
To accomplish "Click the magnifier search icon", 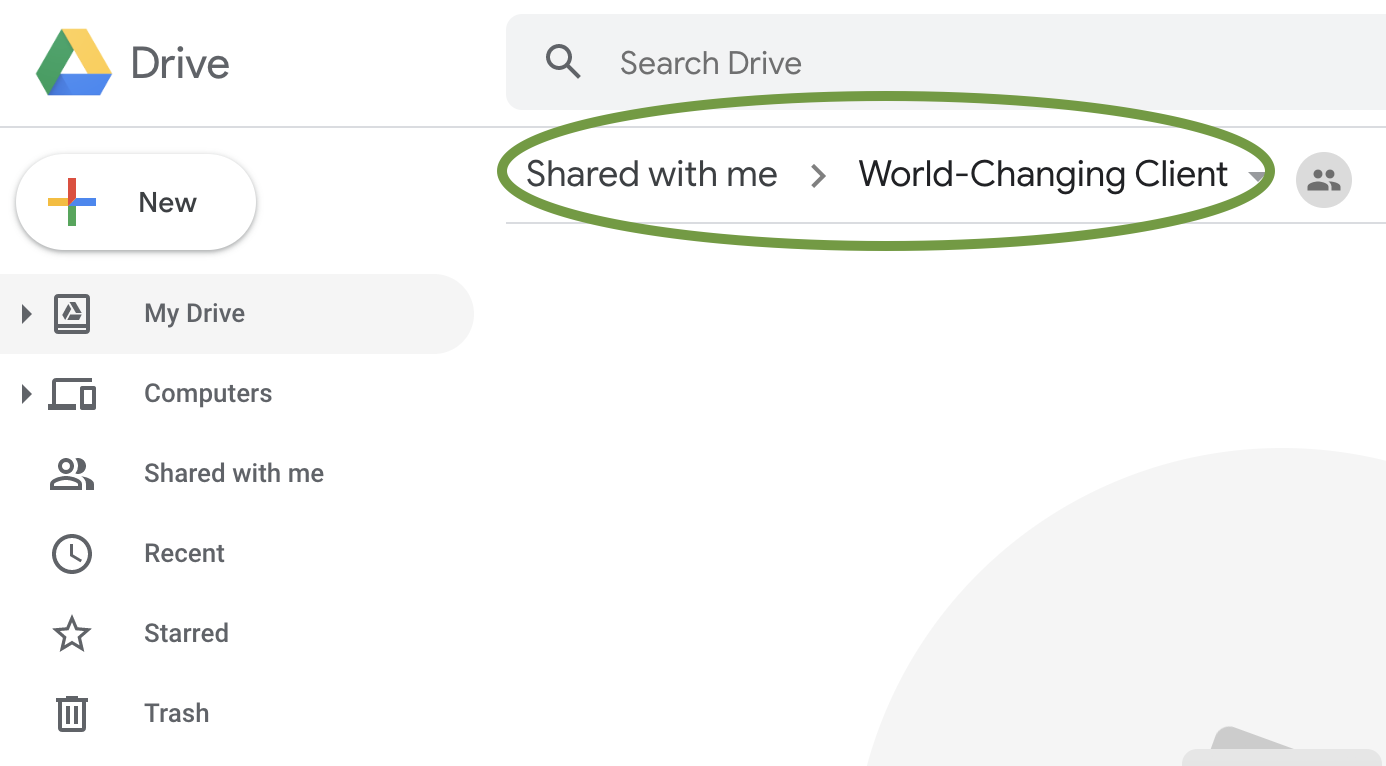I will [x=563, y=62].
